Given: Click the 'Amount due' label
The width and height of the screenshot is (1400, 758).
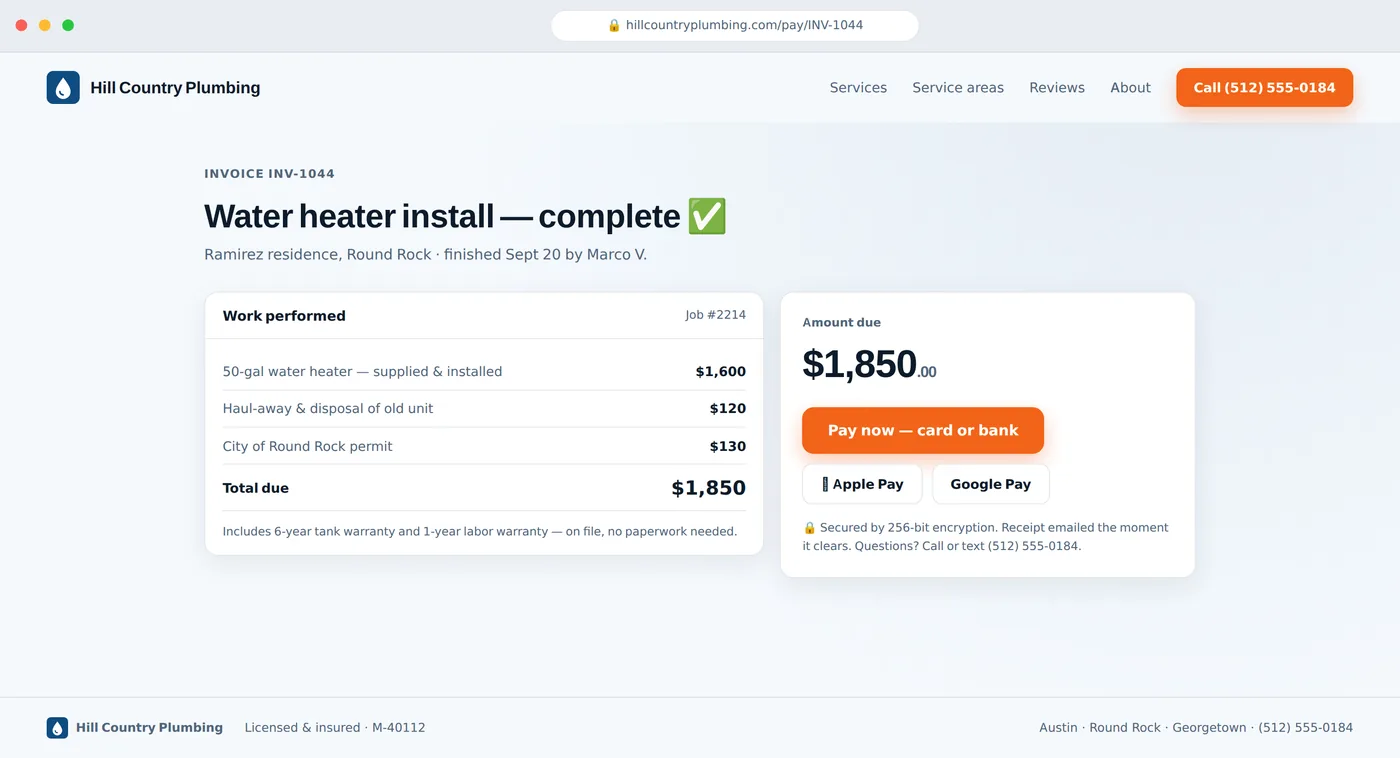Looking at the screenshot, I should coord(841,323).
